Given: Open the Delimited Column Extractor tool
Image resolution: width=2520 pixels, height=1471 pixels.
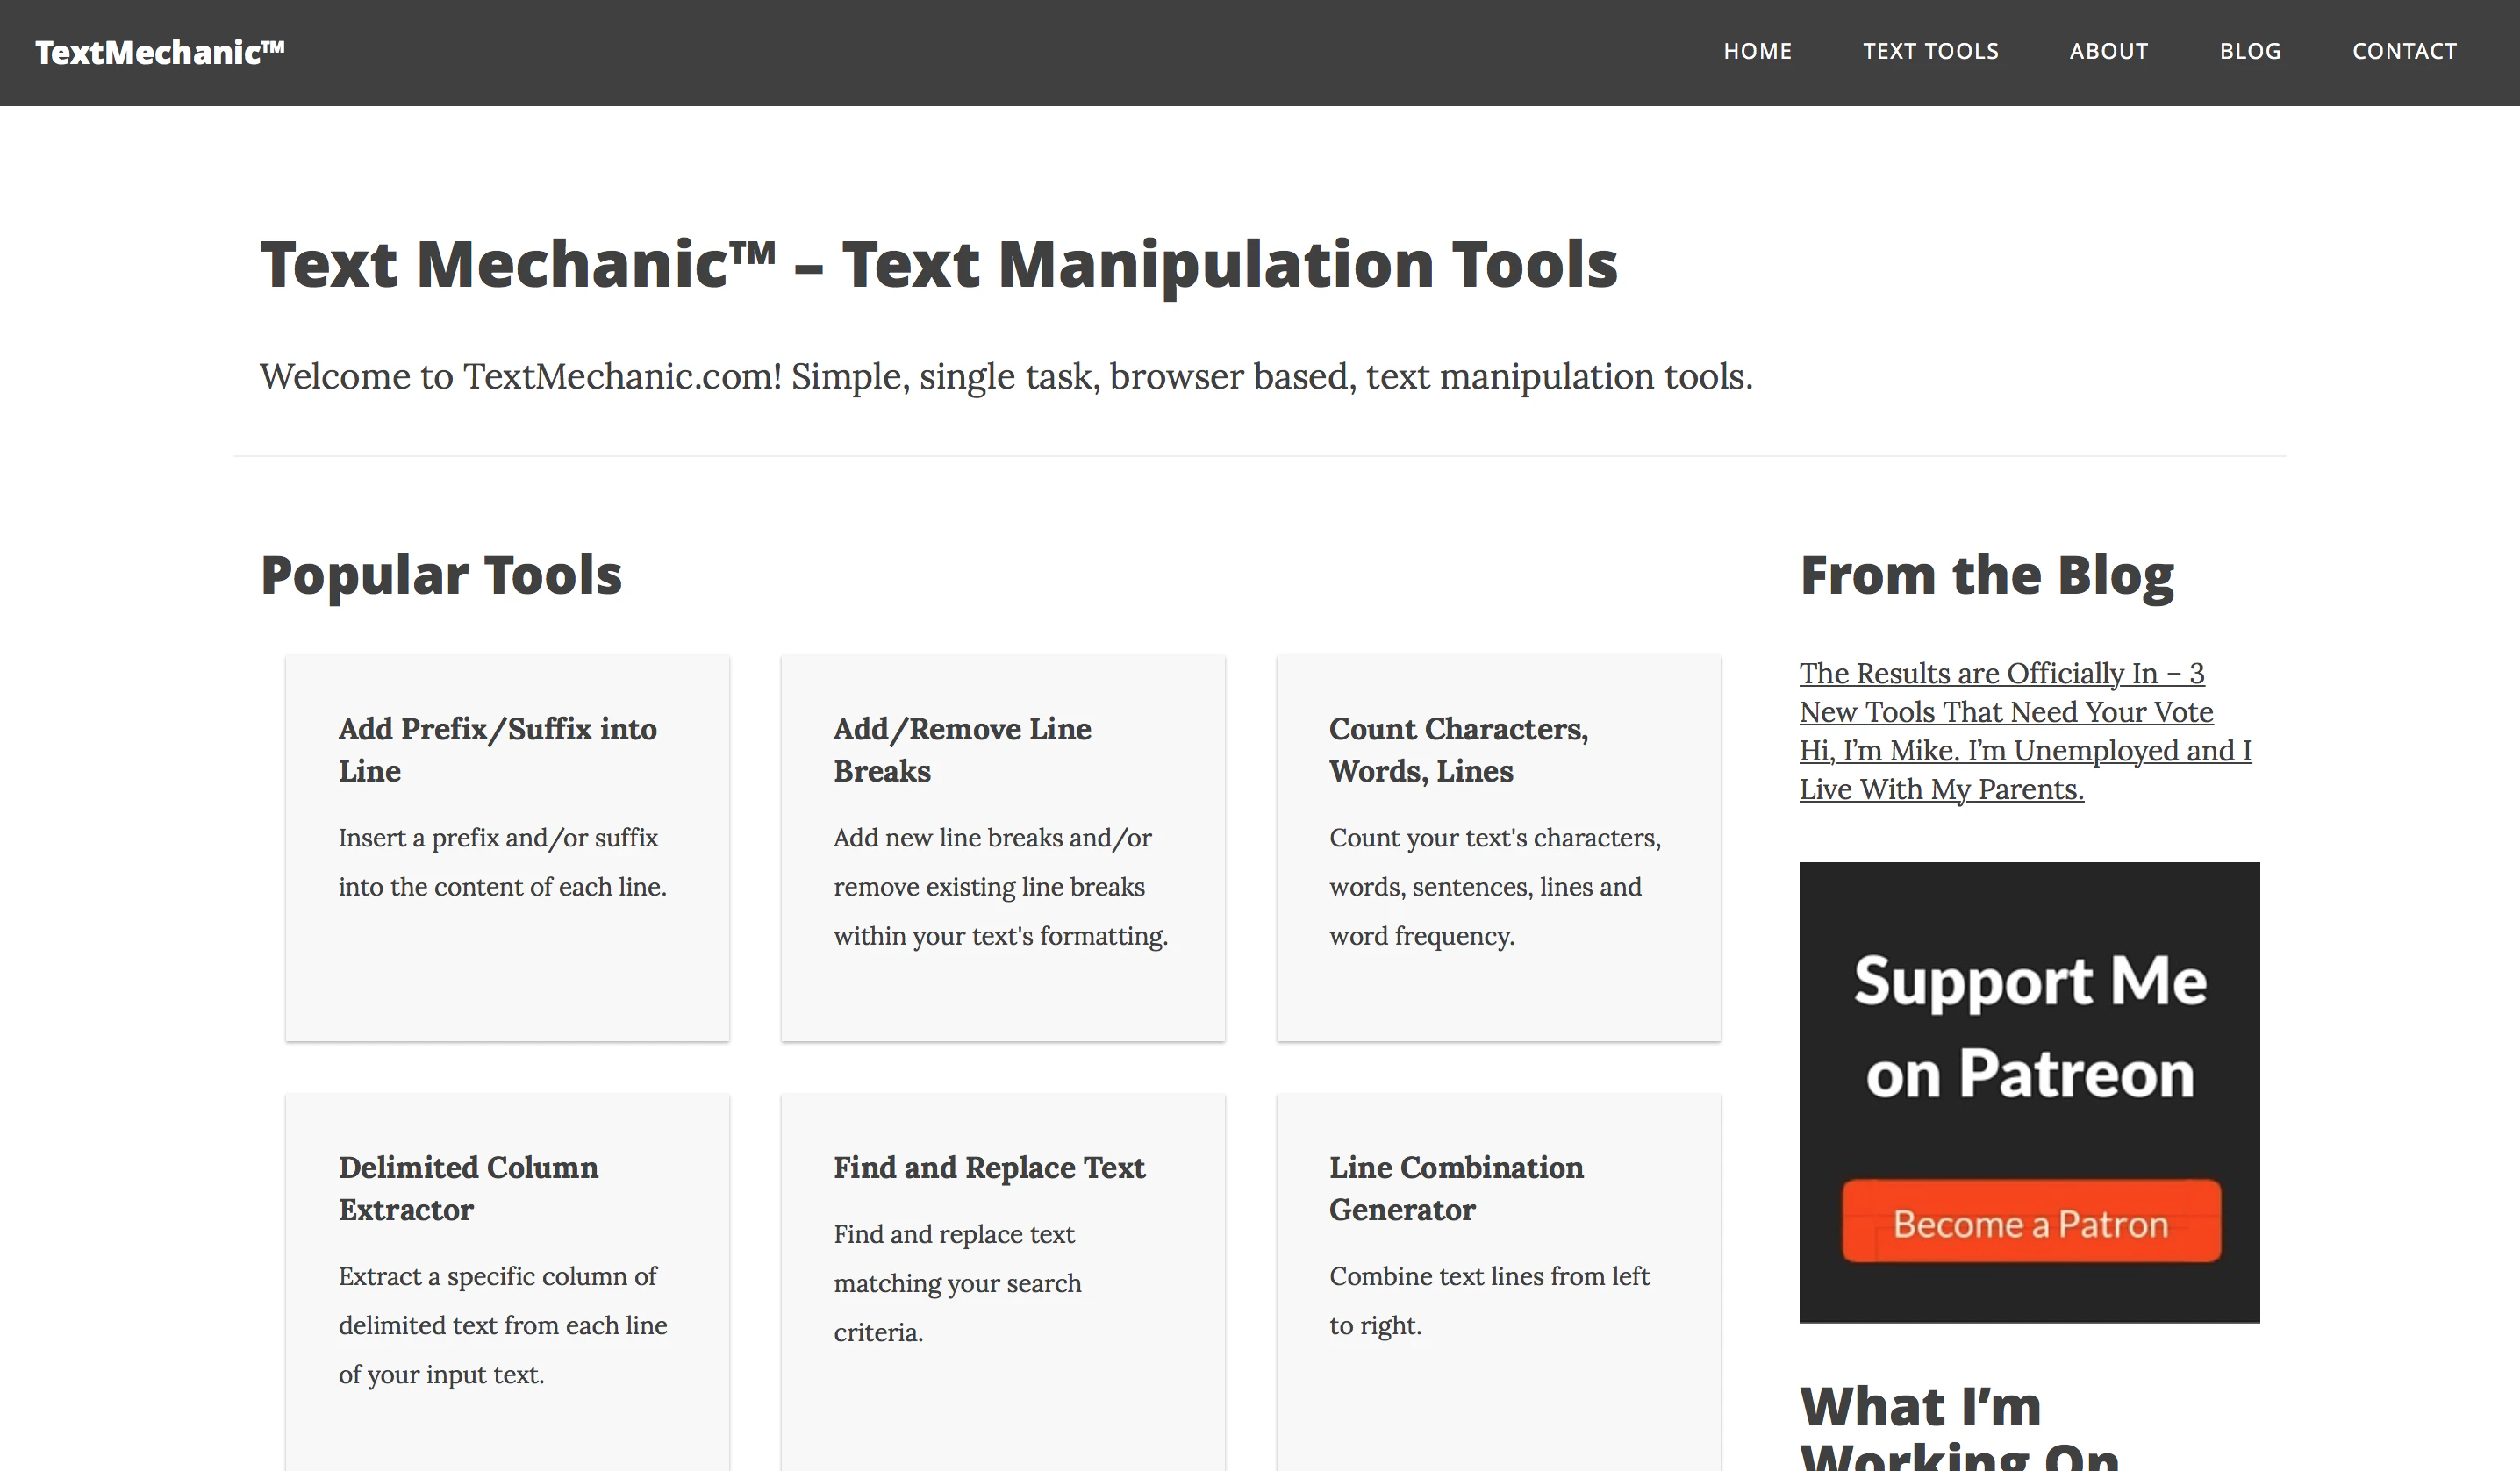Looking at the screenshot, I should tap(468, 1188).
